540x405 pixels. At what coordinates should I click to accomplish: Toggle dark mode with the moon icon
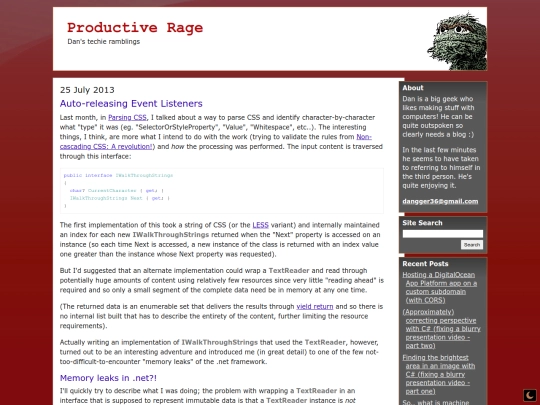coord(530,395)
